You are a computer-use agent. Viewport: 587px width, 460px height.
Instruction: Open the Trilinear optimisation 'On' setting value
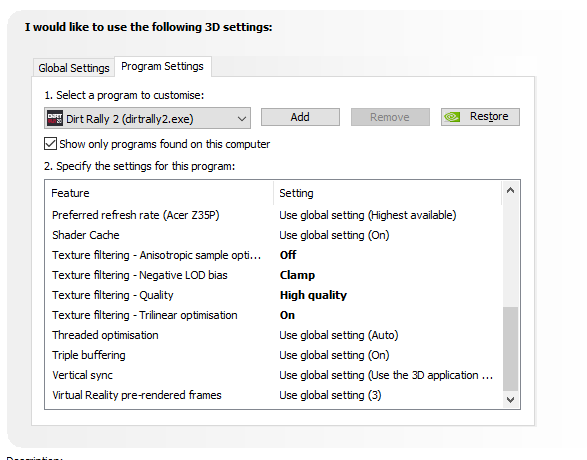(287, 315)
